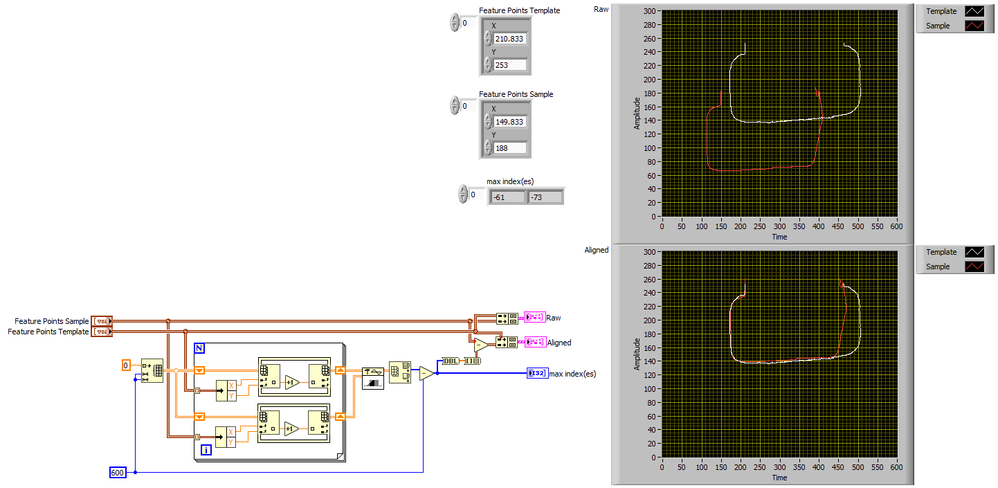The image size is (998, 488).
Task: Click the Feature Points Template index field
Action: coord(468,23)
